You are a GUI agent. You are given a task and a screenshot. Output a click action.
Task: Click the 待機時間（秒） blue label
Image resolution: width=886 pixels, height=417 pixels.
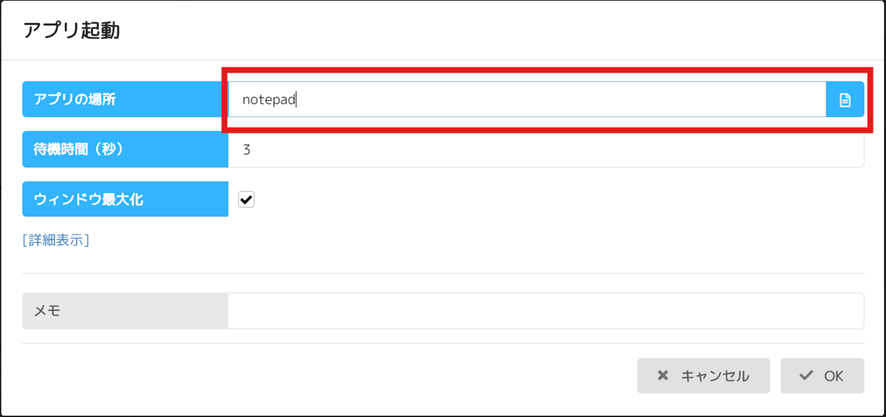[125, 149]
